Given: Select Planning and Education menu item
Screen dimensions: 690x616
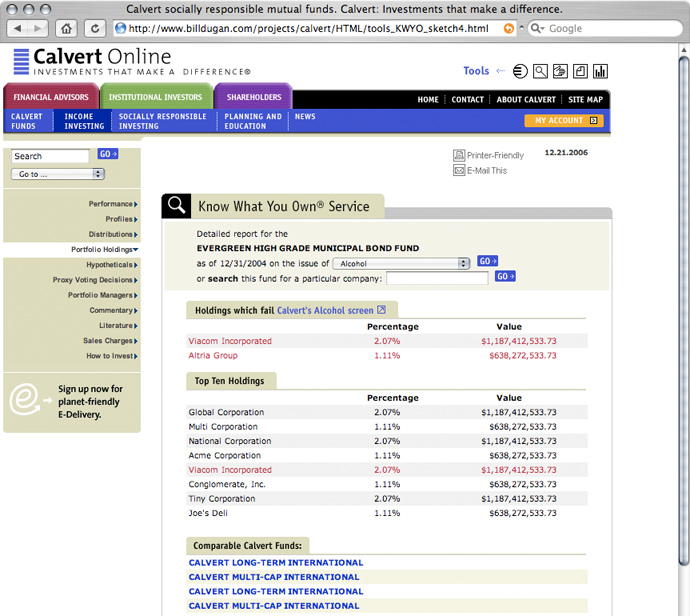Looking at the screenshot, I should tap(253, 121).
